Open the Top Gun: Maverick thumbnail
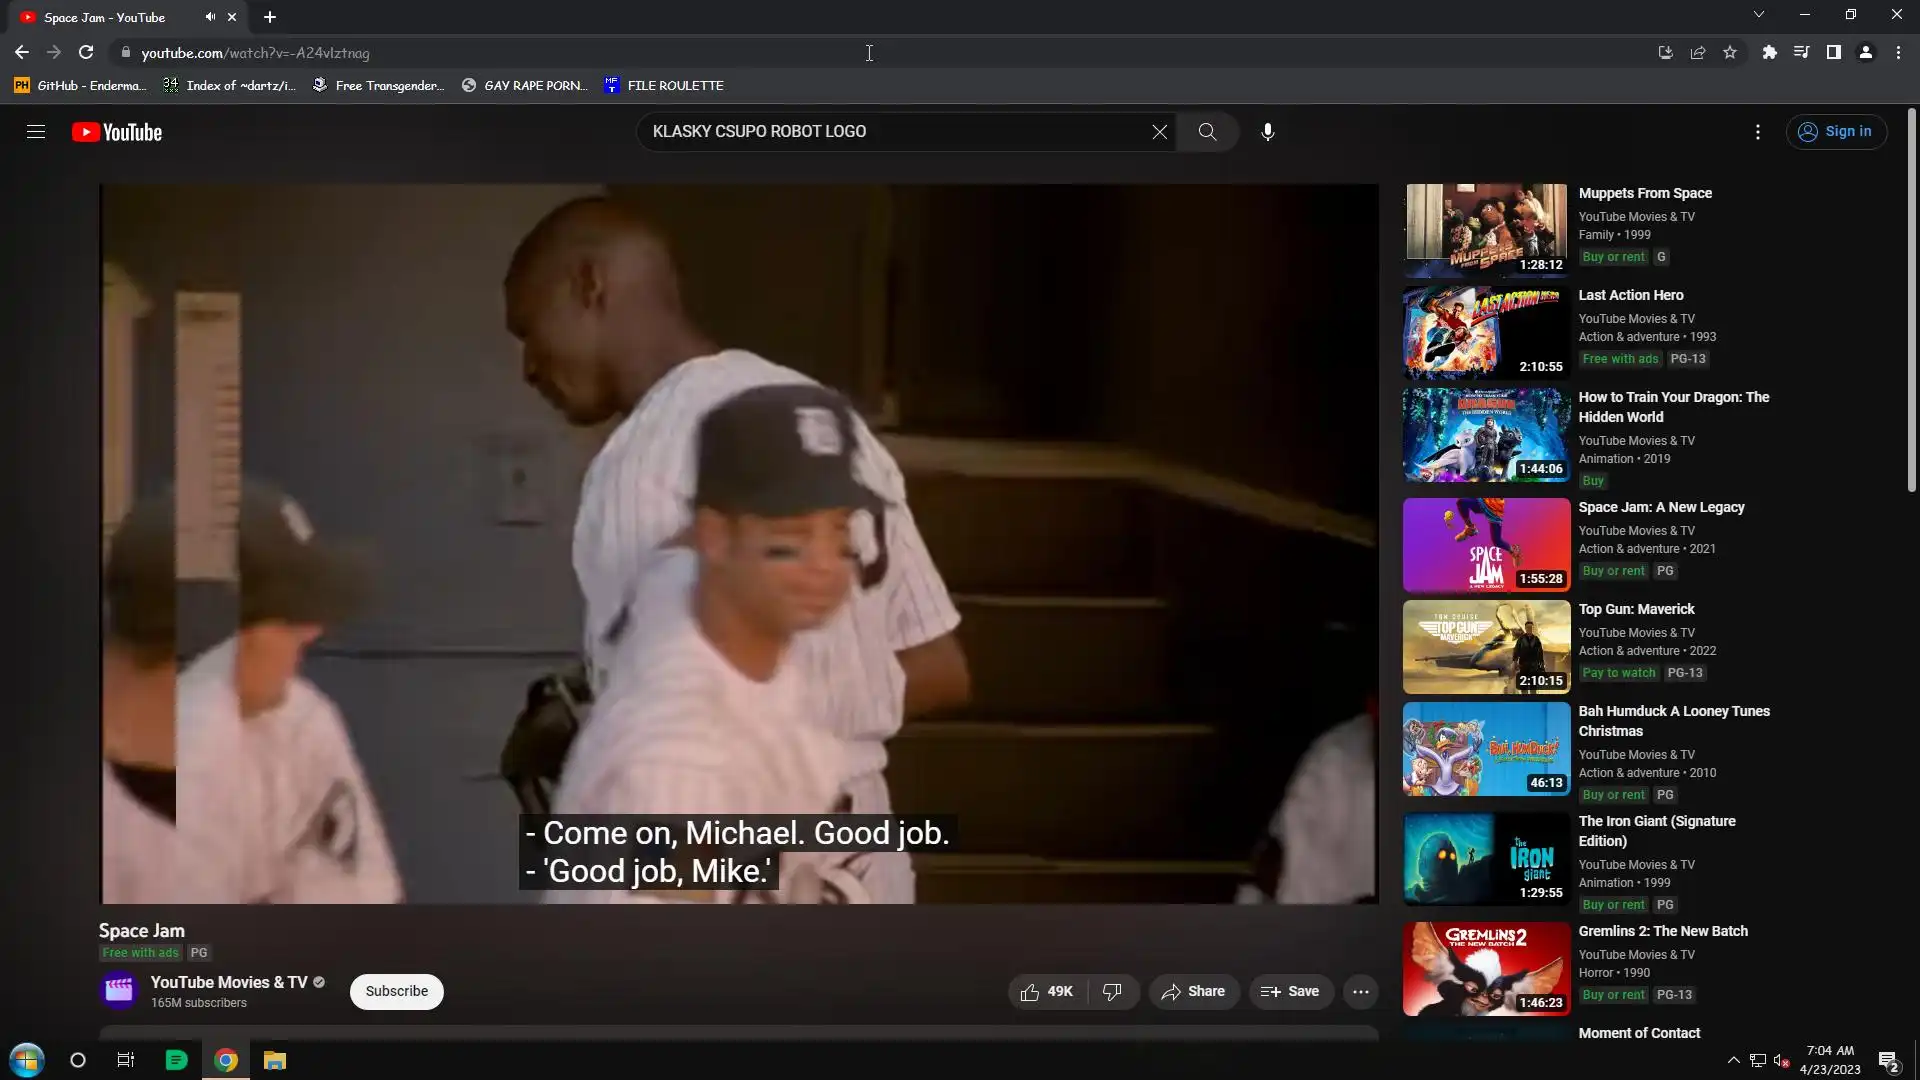 1486,647
